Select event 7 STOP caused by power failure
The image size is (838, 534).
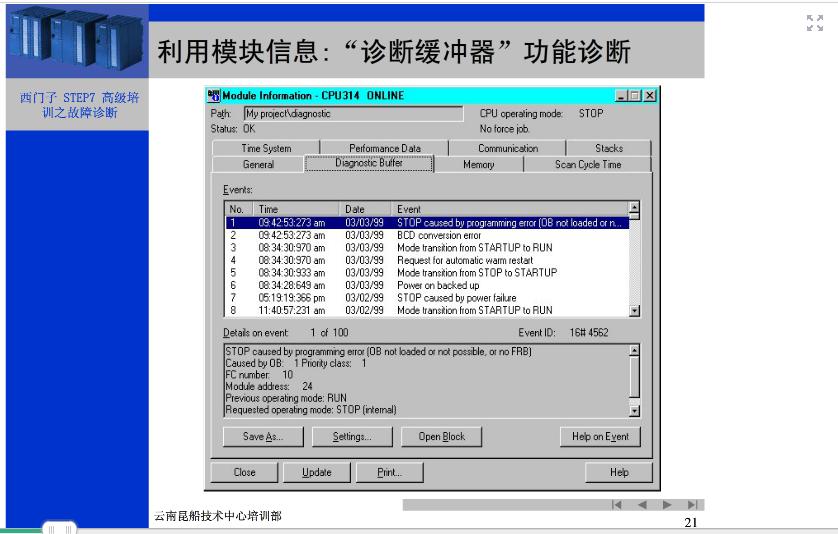pos(427,298)
